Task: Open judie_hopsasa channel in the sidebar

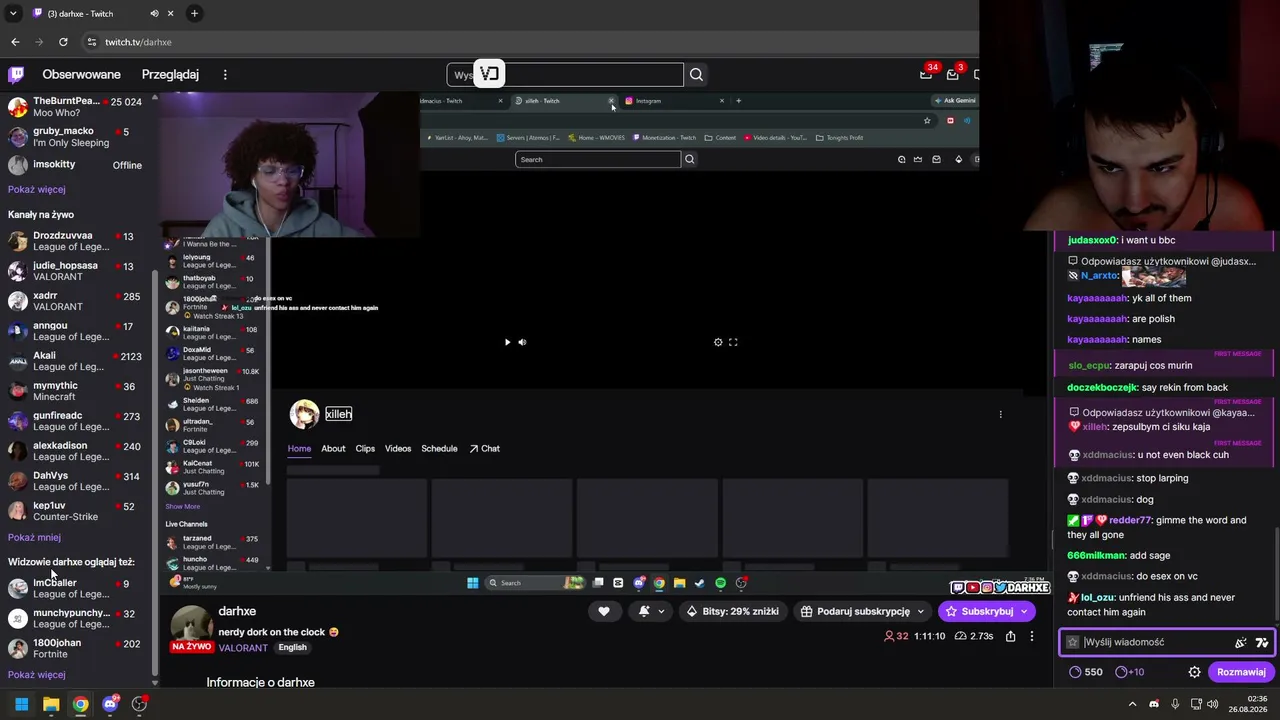Action: [x=76, y=271]
